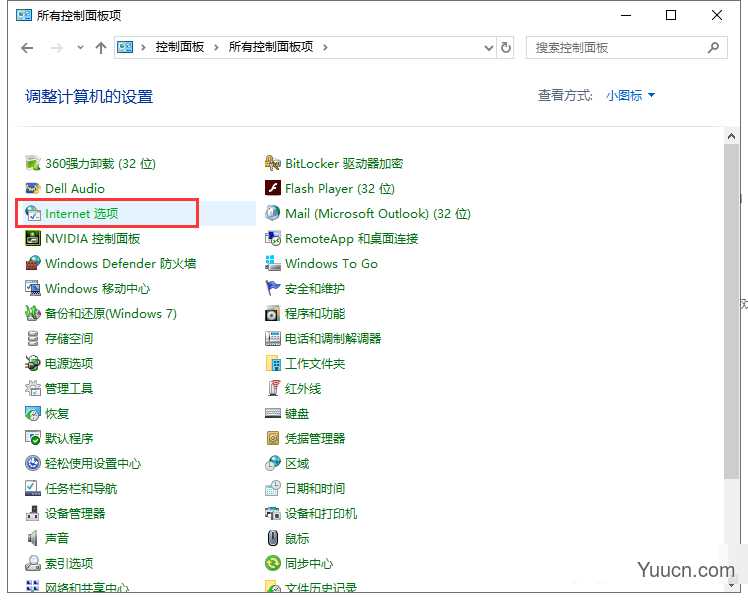Click the scrollbar up arrow
Screen dimensions: 748x600
pos(731,136)
